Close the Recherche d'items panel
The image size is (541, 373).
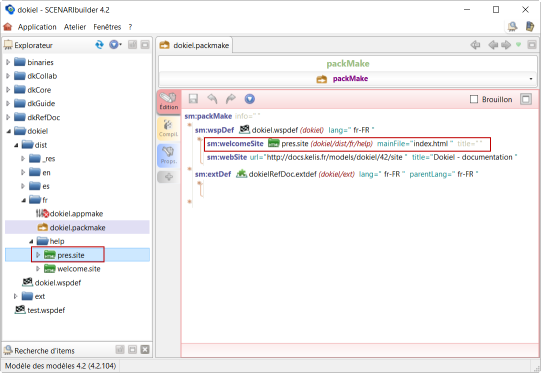pos(145,350)
